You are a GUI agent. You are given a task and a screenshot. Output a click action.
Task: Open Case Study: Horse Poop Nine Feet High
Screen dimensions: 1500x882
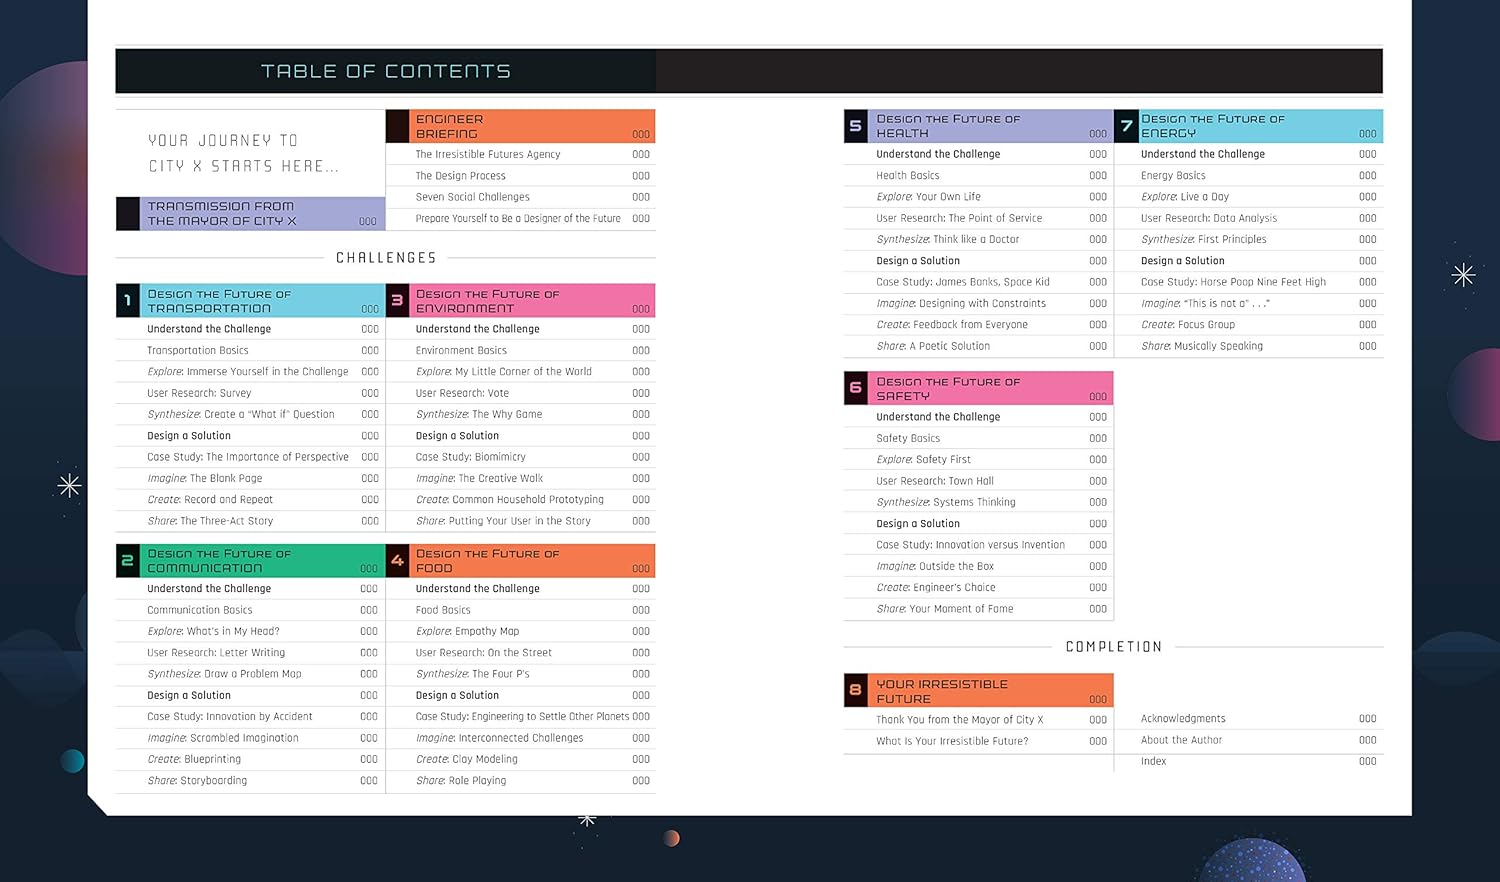click(1233, 282)
